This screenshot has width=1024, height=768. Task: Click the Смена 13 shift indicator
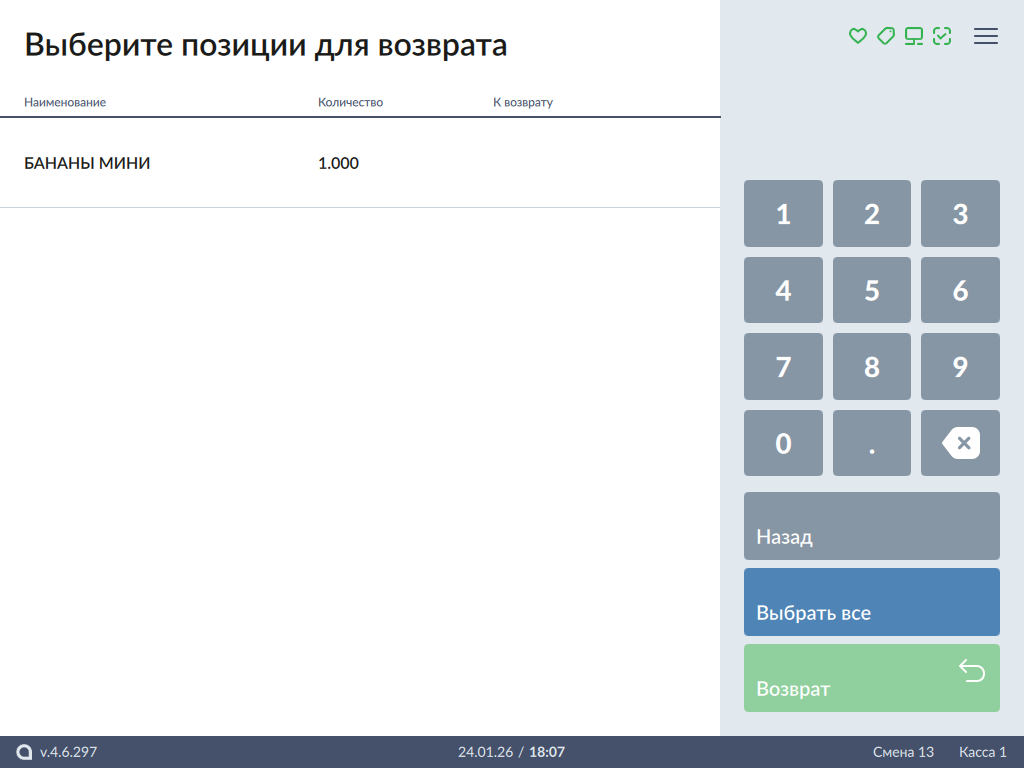click(x=903, y=752)
